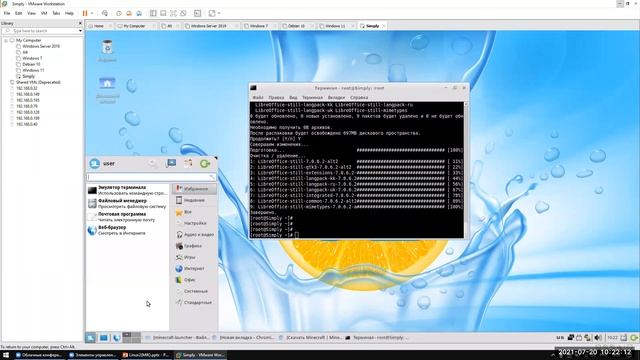This screenshot has width=640, height=360.
Task: Switch to the Windows Server 2019 tab
Action: [208, 26]
